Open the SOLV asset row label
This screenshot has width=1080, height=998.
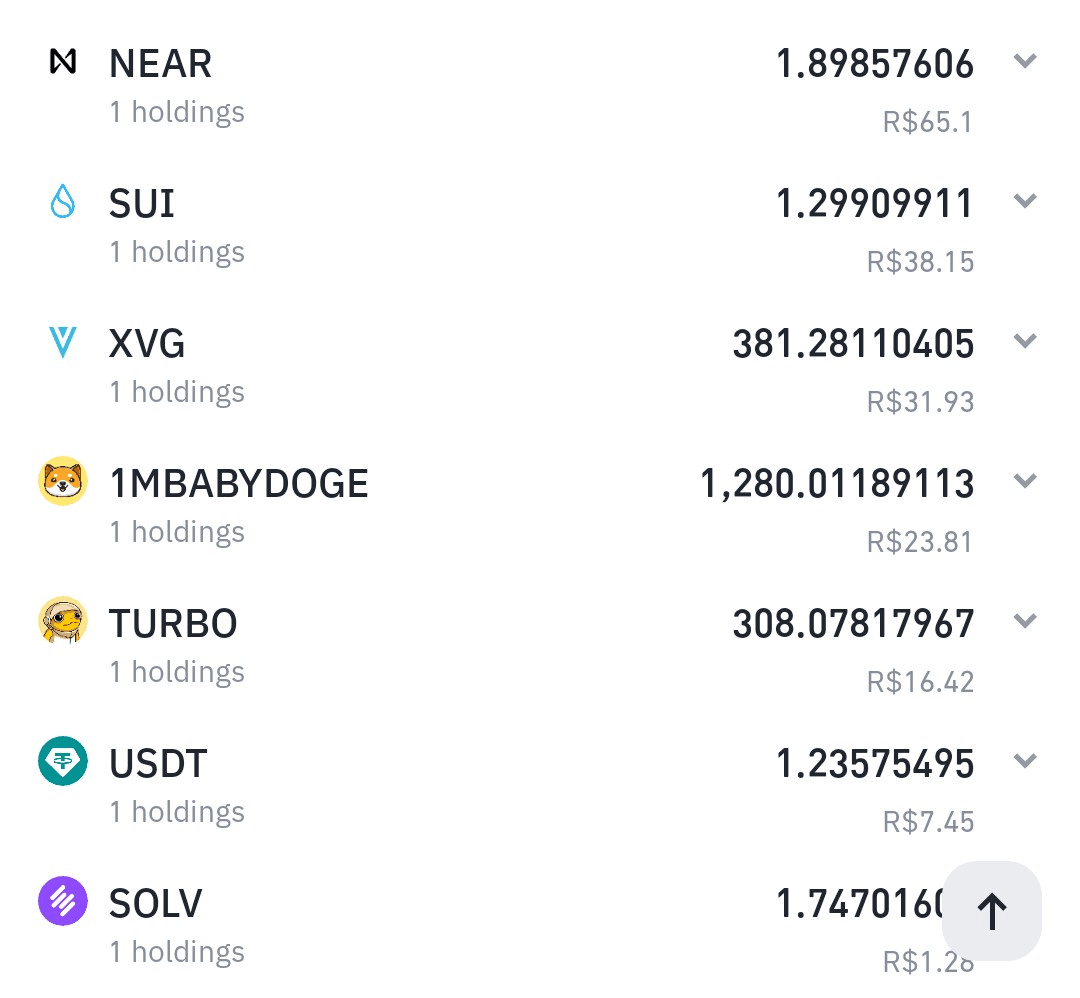point(156,903)
